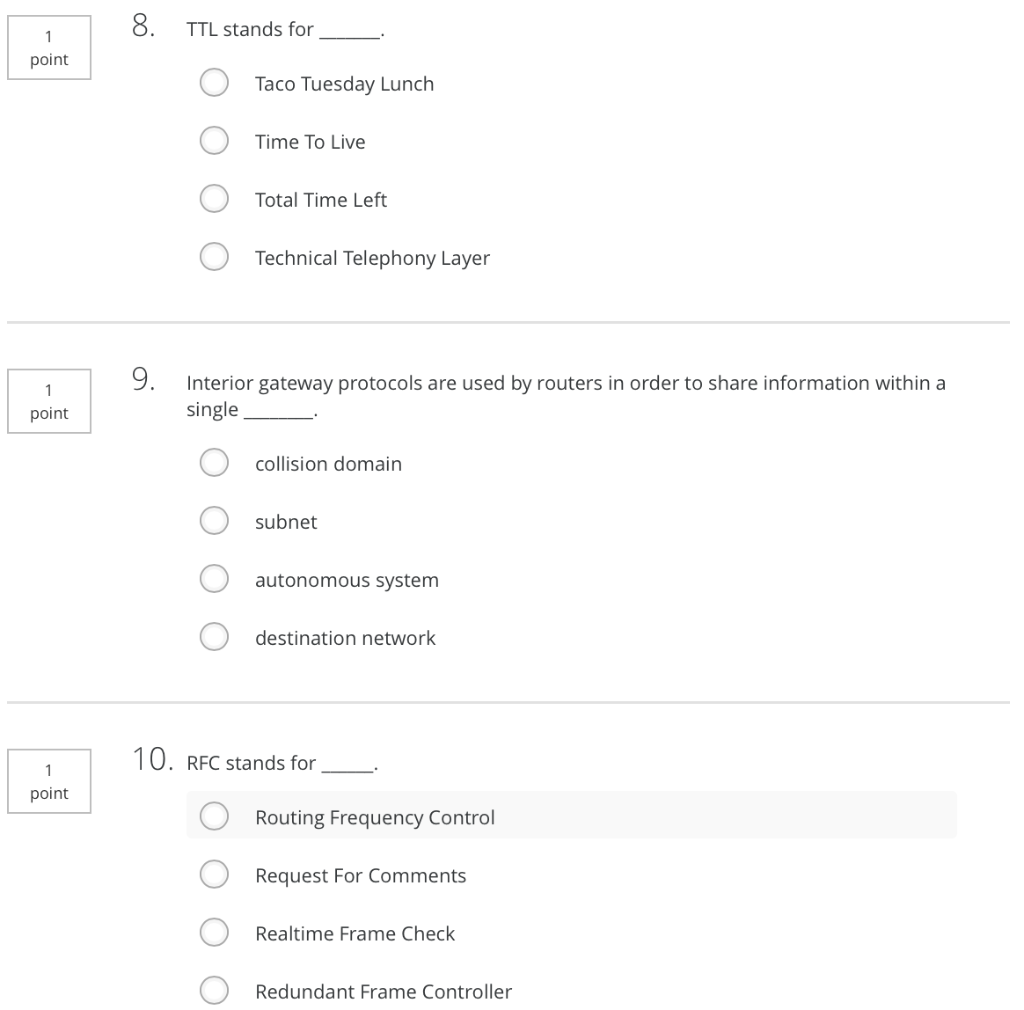Click the Time To Live answer text

point(310,142)
